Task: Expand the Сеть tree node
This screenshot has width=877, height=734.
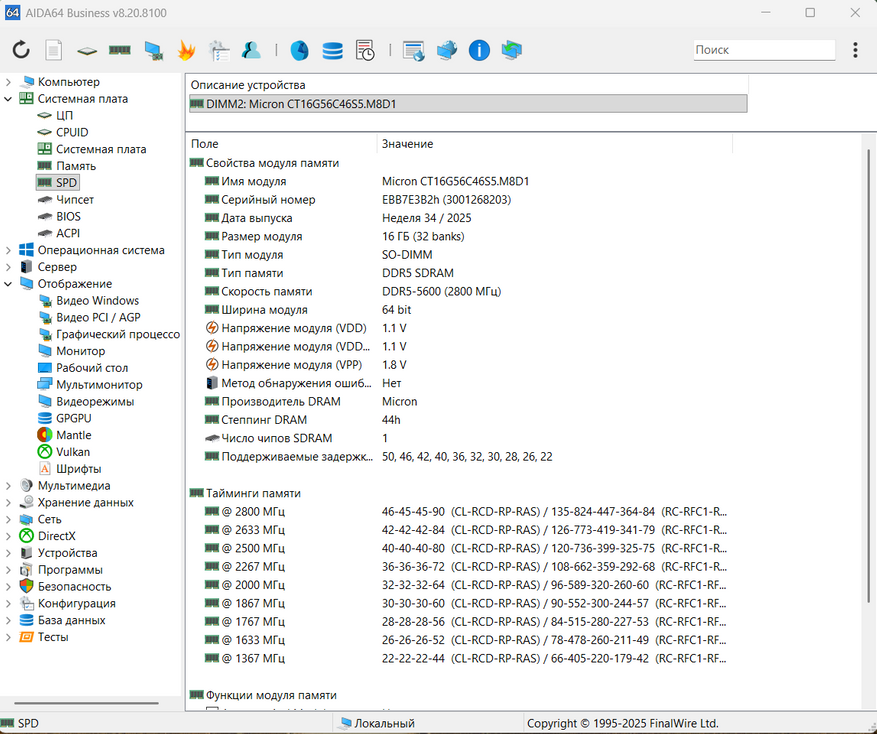Action: click(x=8, y=519)
